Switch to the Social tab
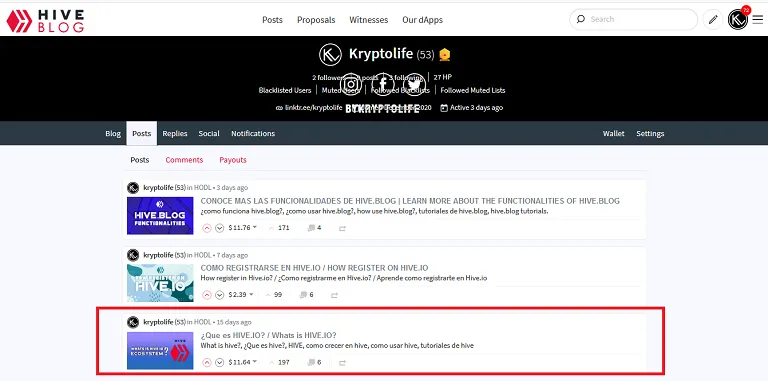The image size is (768, 381). (209, 133)
